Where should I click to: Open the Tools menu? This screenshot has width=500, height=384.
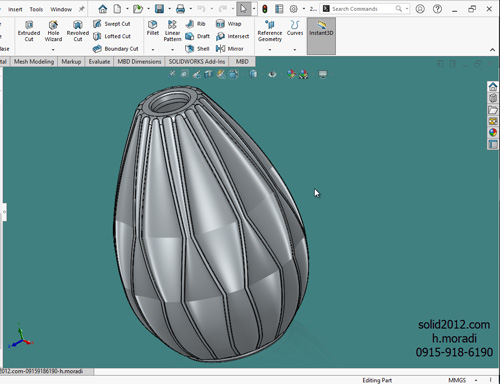[x=36, y=9]
